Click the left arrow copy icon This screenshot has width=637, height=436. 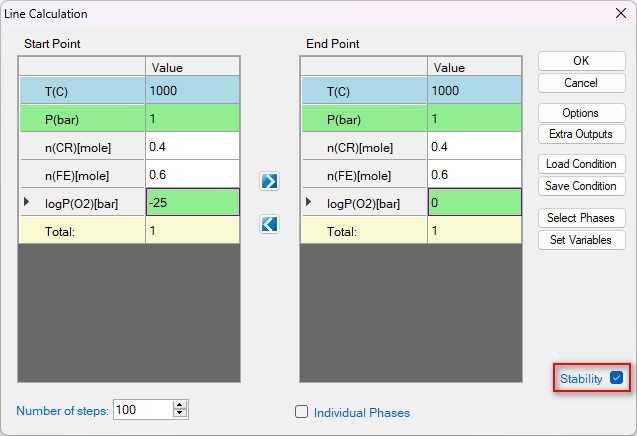tap(269, 224)
